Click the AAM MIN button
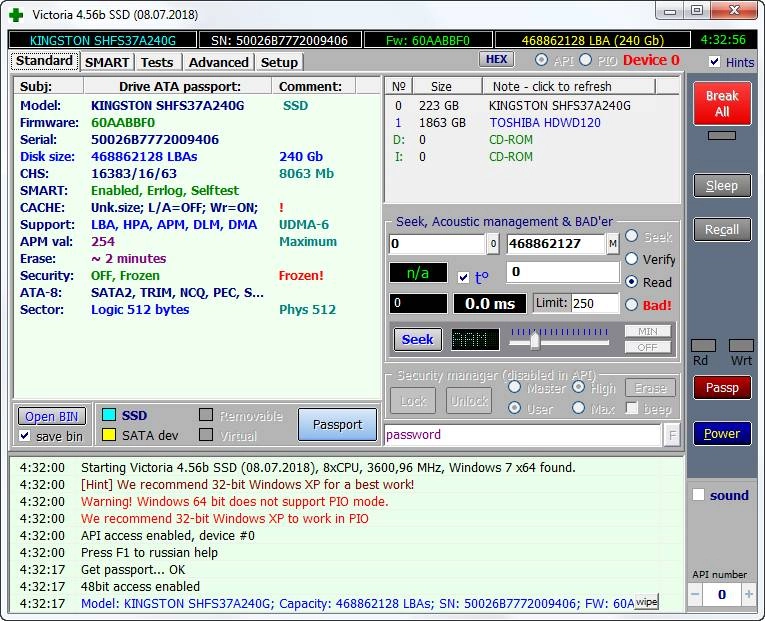Image resolution: width=765 pixels, height=621 pixels. click(647, 331)
